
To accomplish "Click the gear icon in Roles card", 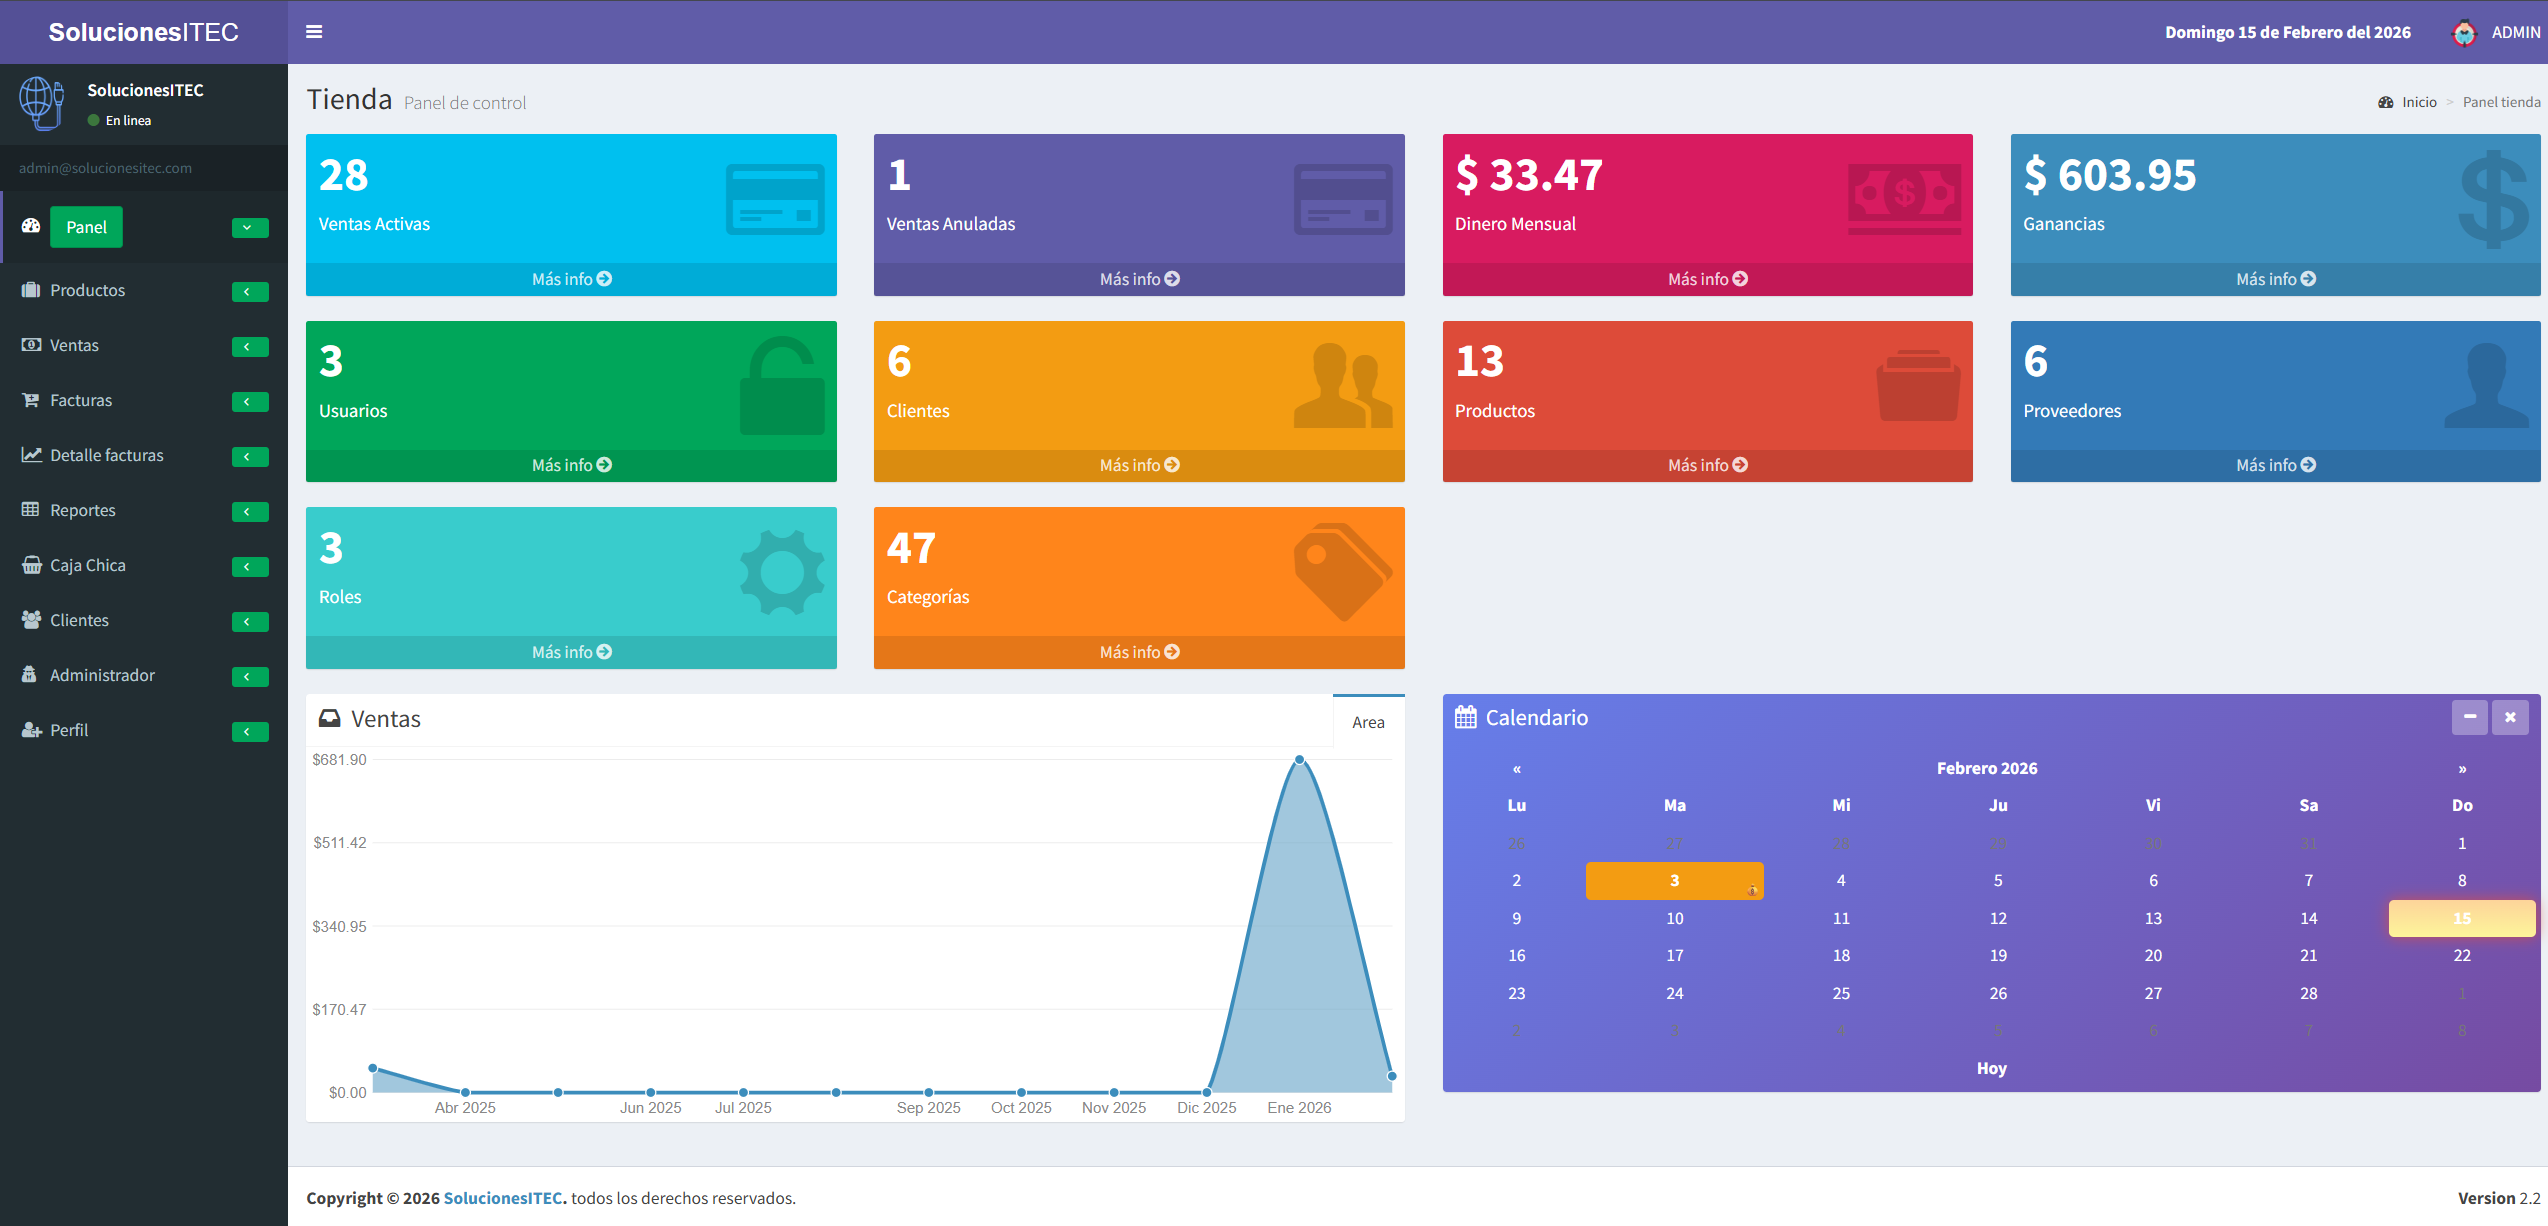I will point(782,572).
